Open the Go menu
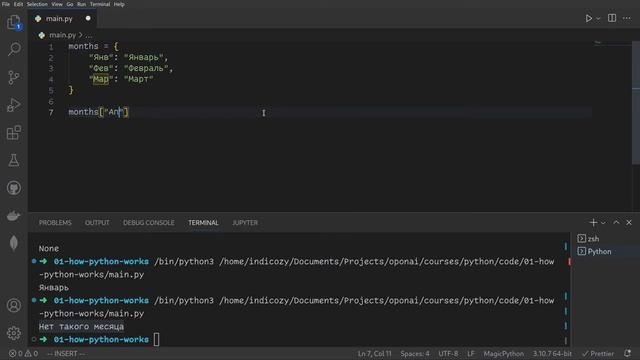 tap(70, 4)
